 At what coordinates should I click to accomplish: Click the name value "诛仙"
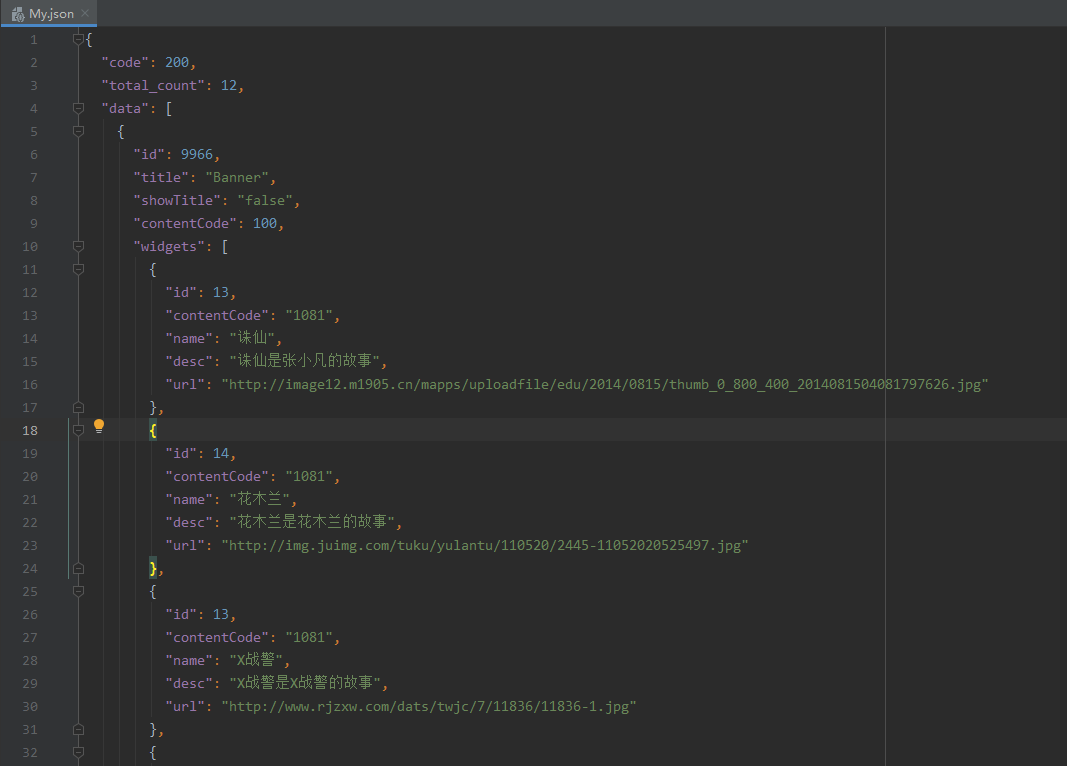click(252, 338)
